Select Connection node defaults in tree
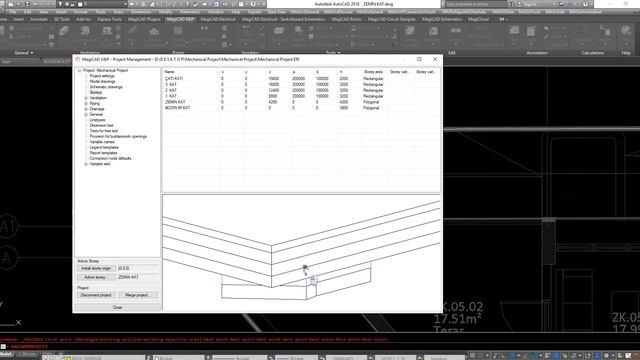 [x=110, y=158]
